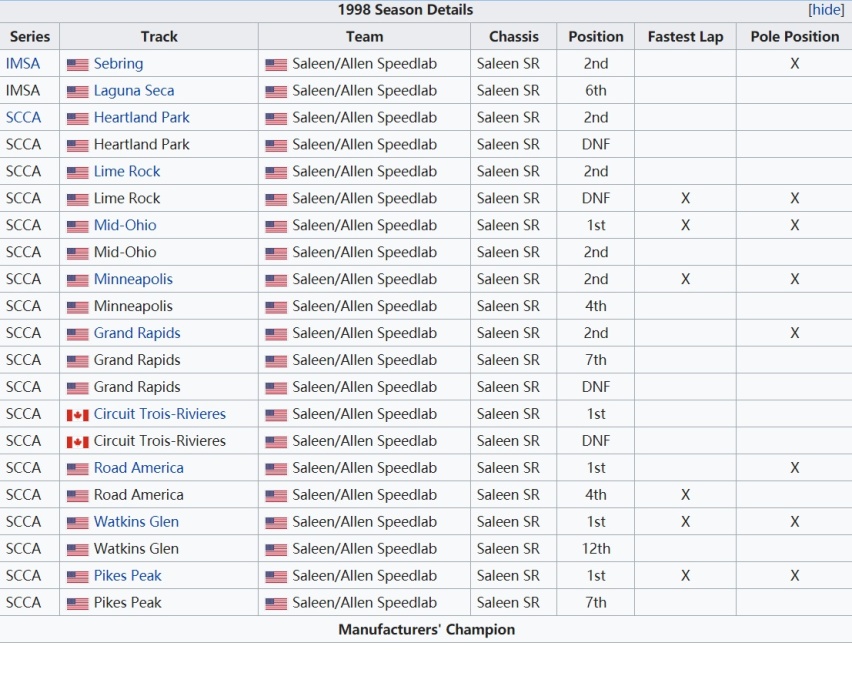Click the Position column header
852x673 pixels.
tap(596, 36)
